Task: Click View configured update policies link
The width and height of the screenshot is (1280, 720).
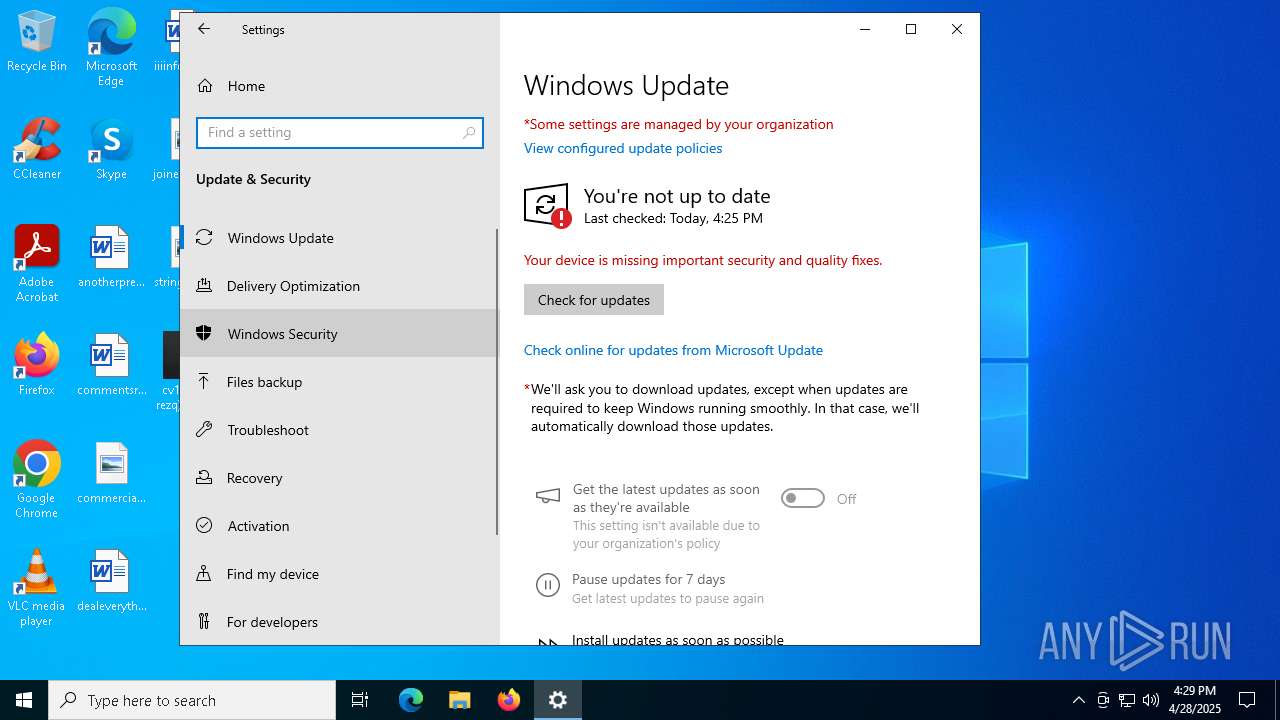Action: pyautogui.click(x=623, y=148)
